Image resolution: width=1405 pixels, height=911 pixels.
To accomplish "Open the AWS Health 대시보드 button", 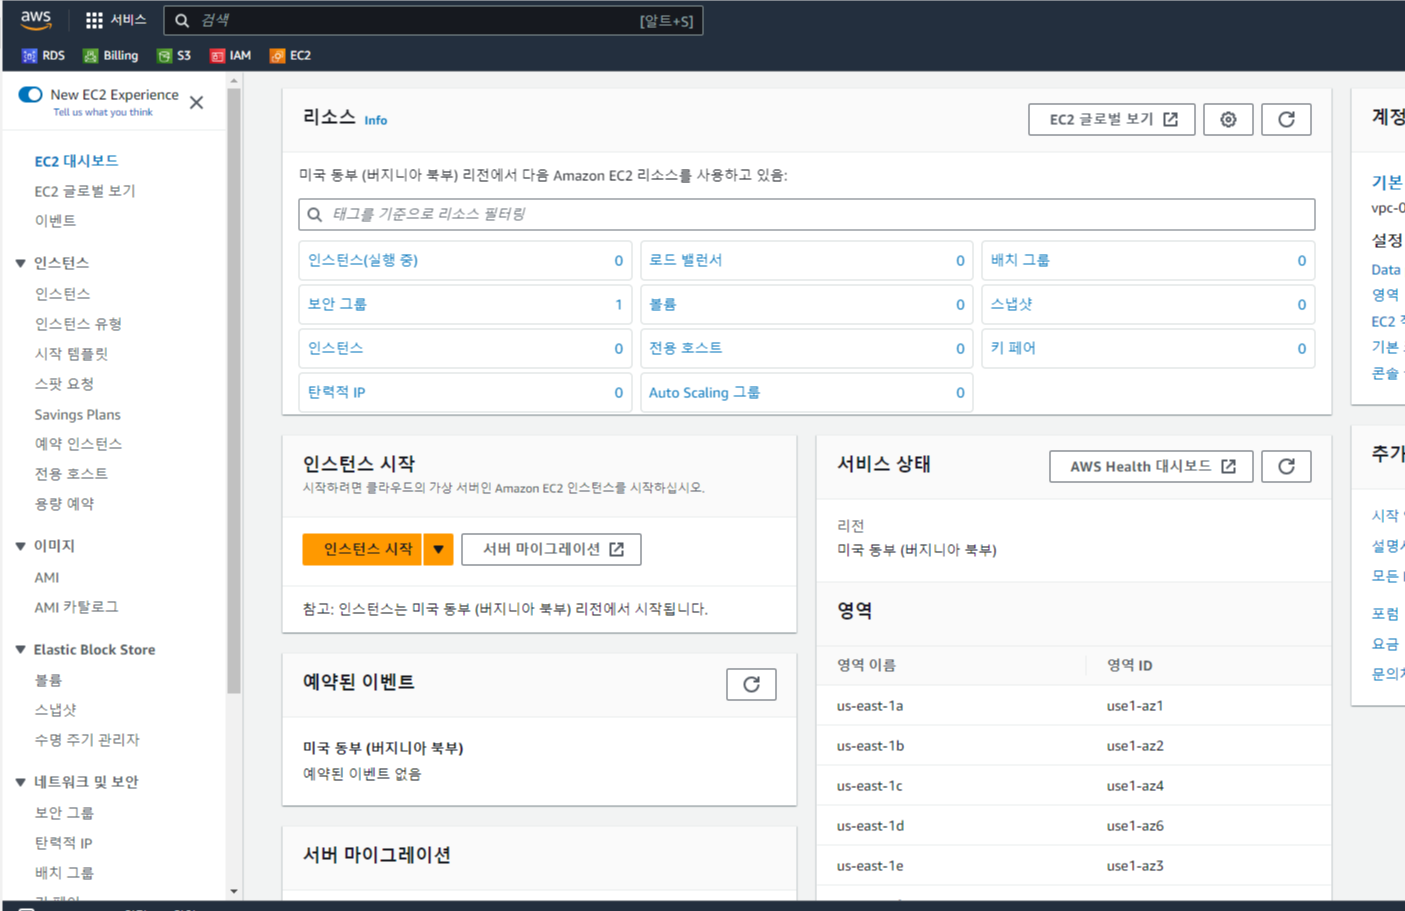I will tap(1151, 466).
